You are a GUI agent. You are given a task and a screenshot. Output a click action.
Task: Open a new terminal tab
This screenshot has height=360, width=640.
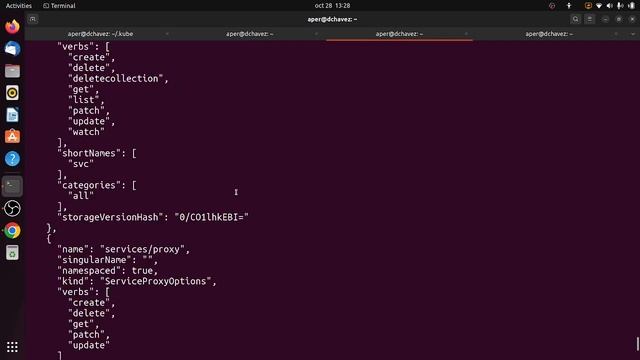(33, 19)
